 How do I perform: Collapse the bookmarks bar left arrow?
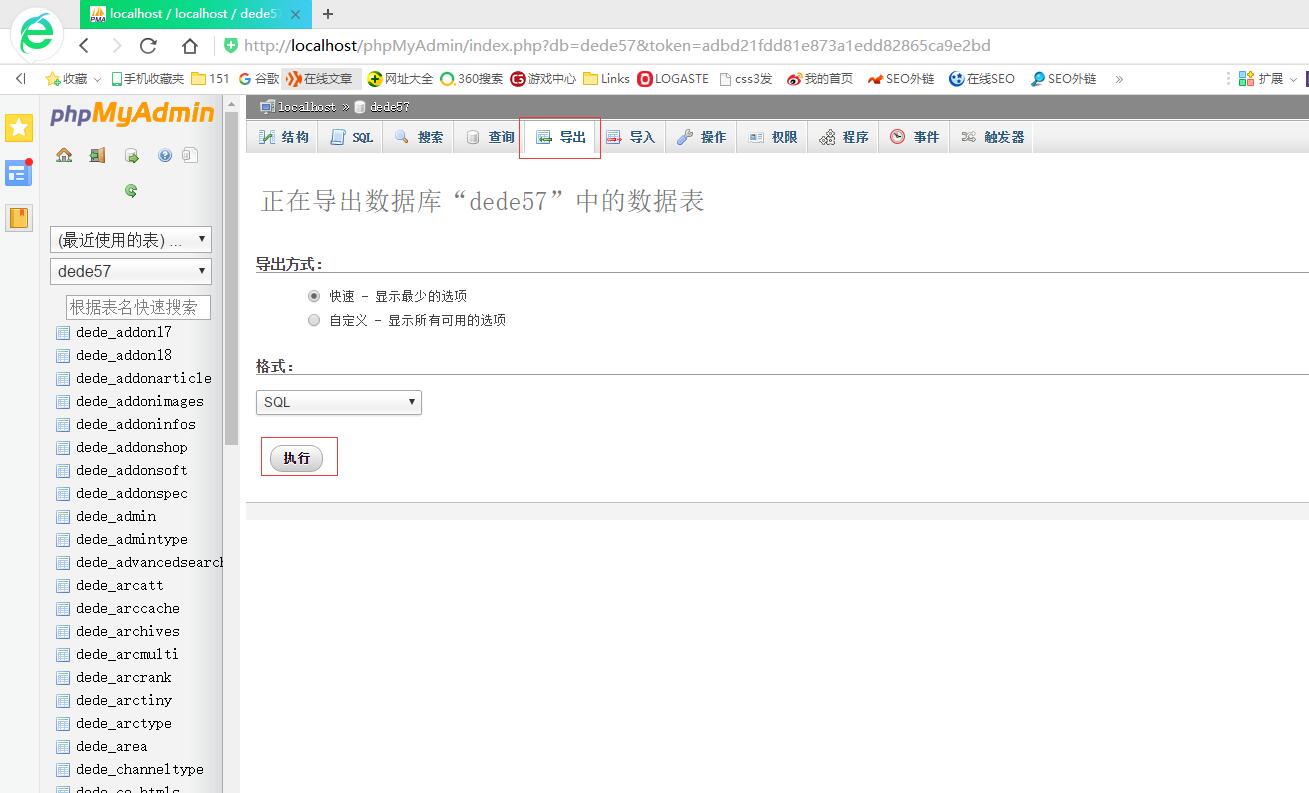click(20, 78)
